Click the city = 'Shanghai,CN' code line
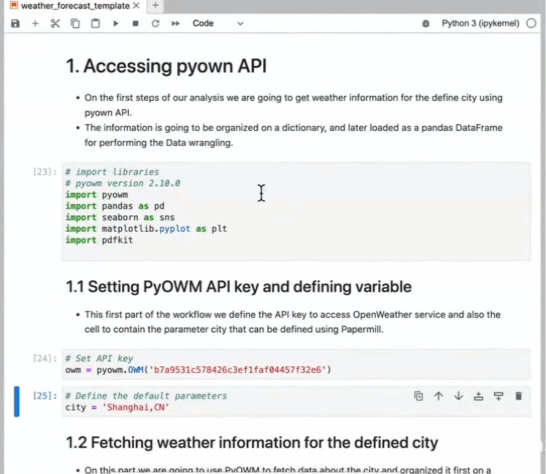The height and width of the screenshot is (474, 546). click(x=117, y=407)
